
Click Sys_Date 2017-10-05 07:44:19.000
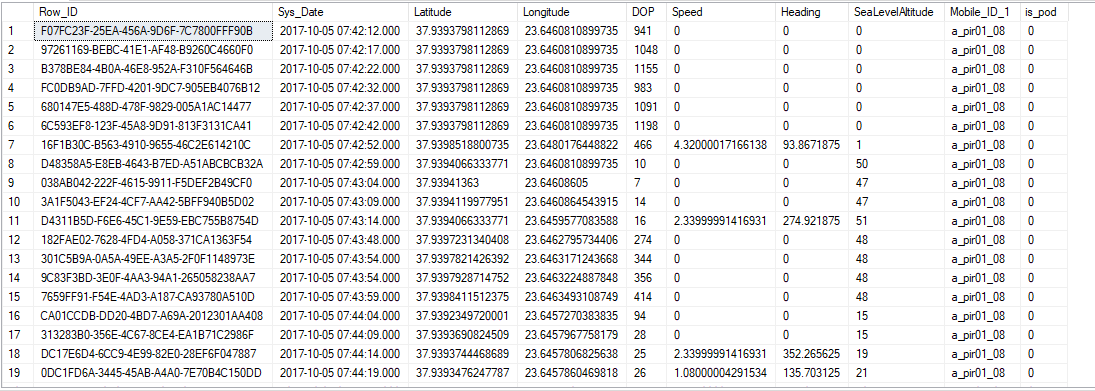click(340, 374)
